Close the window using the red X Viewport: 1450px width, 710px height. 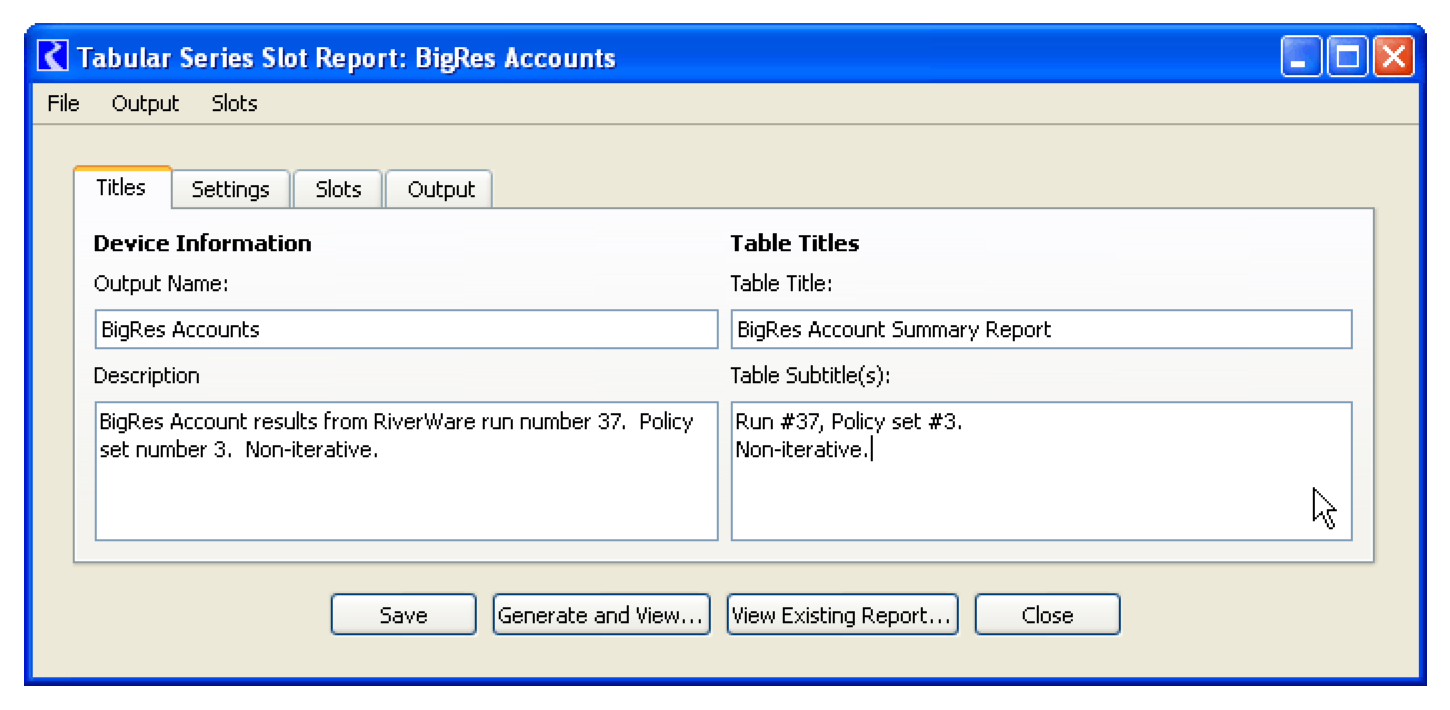tap(1393, 57)
